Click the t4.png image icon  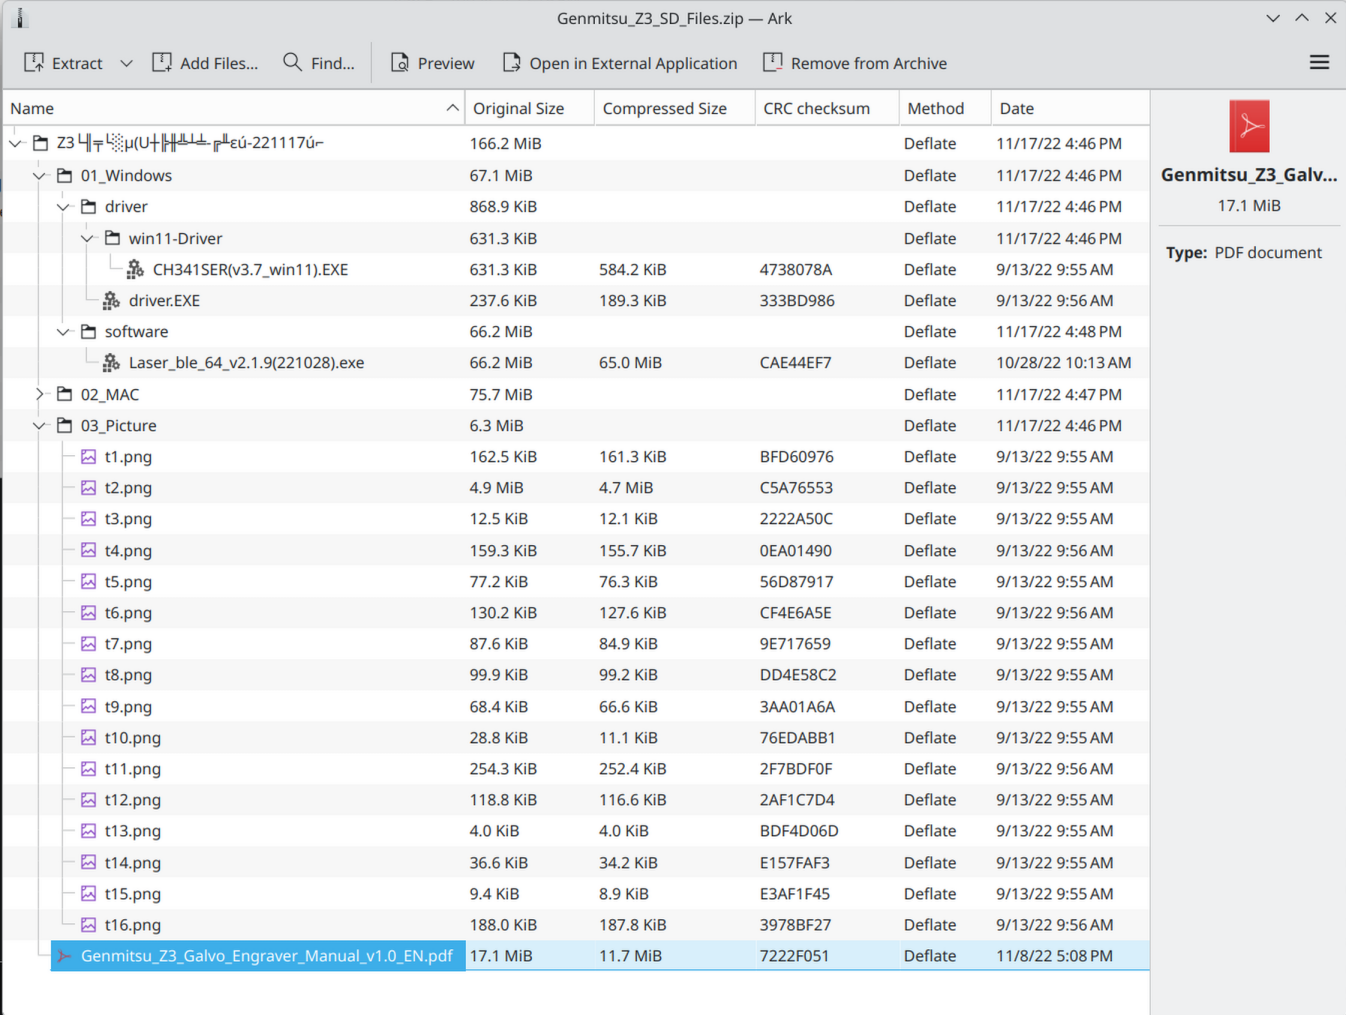click(x=88, y=550)
